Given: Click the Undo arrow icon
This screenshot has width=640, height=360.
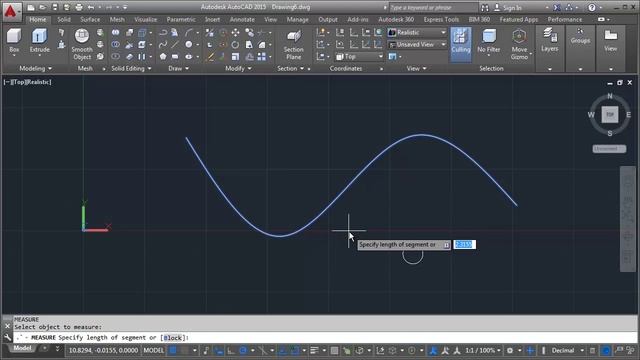Looking at the screenshot, I should tap(91, 7).
